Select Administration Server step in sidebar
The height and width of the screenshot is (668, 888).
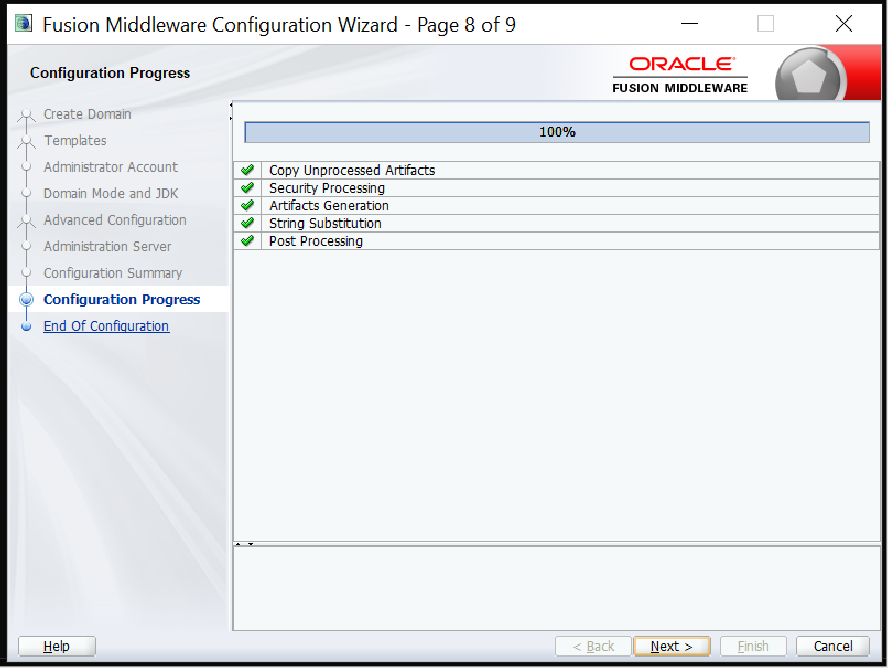tap(107, 246)
